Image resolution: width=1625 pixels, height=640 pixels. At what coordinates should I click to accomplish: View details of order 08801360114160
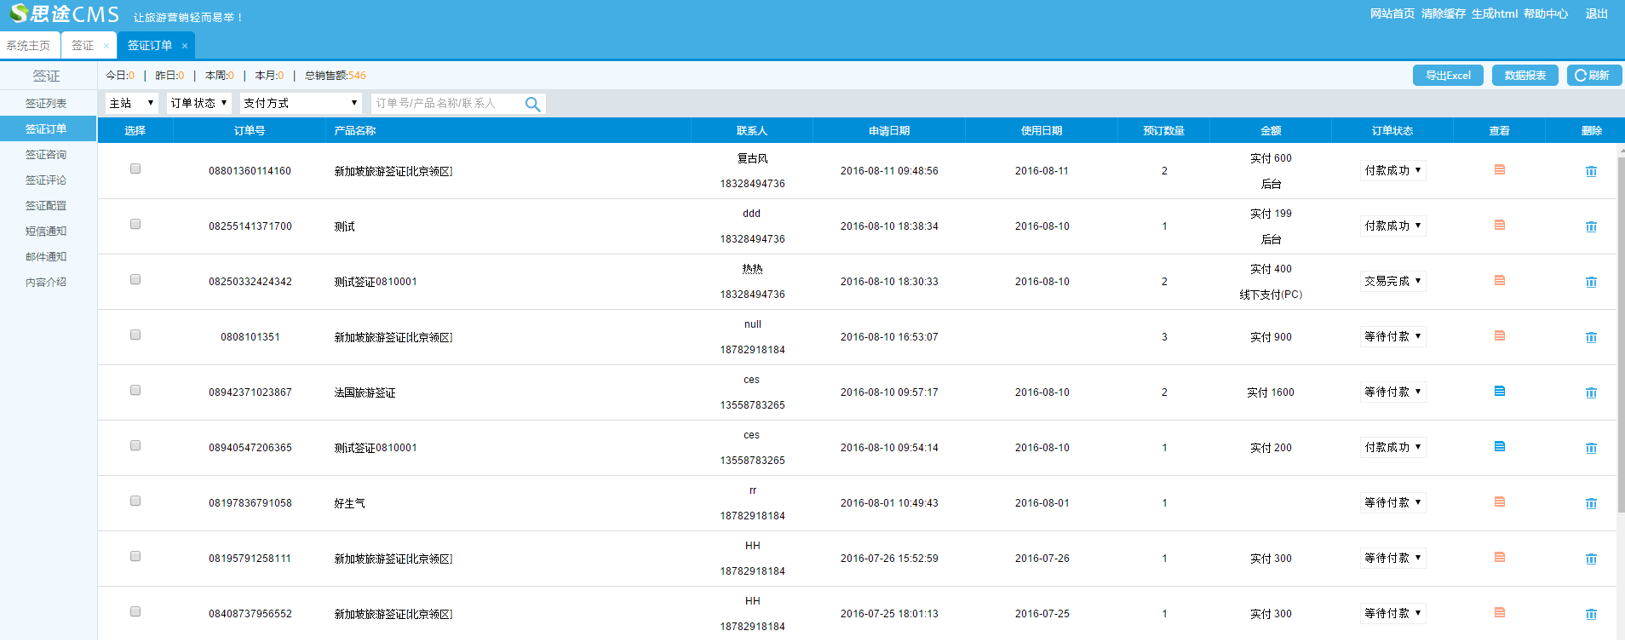[1499, 170]
